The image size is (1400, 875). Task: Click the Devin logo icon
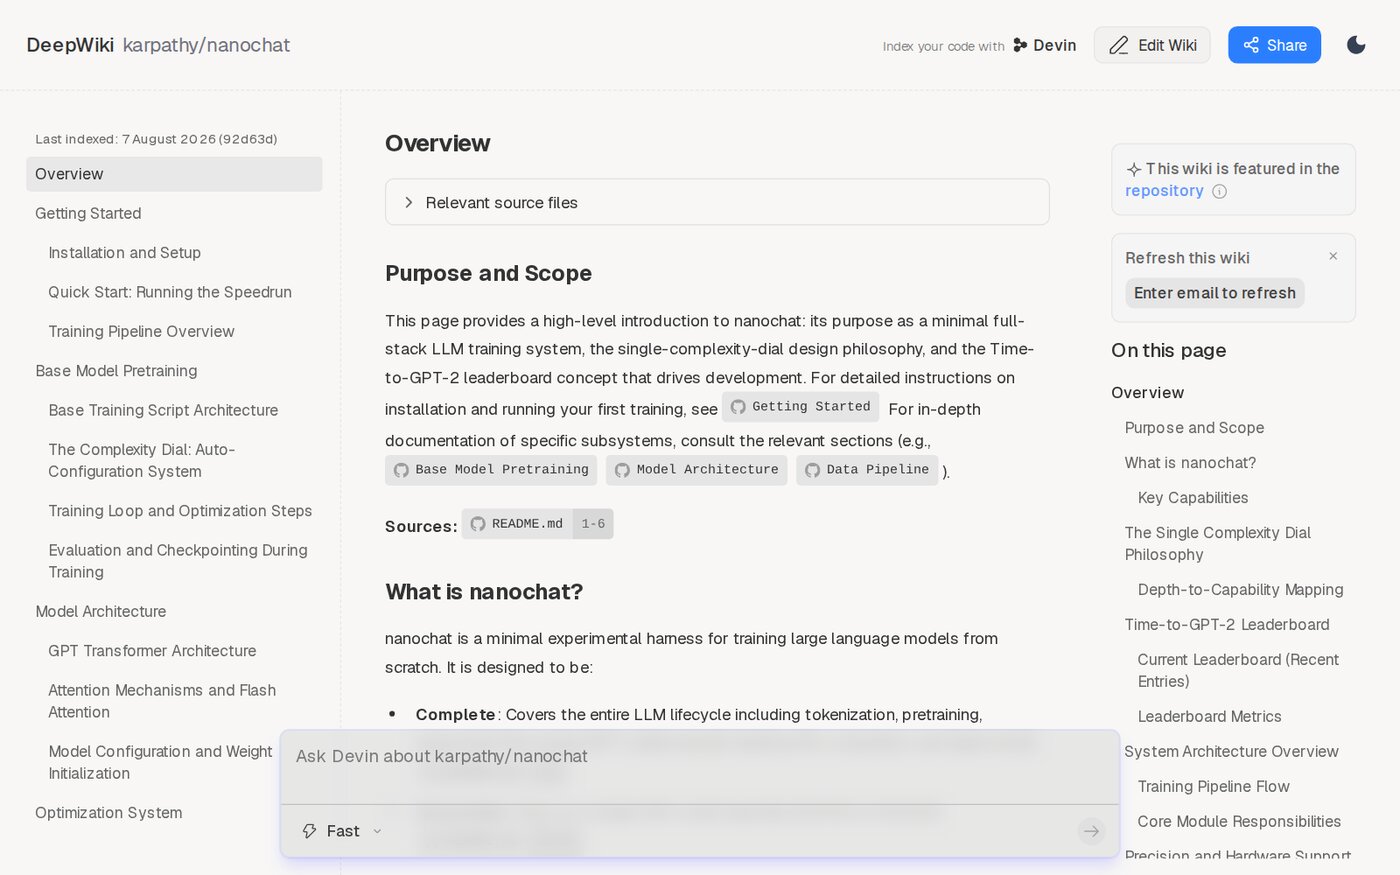[x=1020, y=45]
